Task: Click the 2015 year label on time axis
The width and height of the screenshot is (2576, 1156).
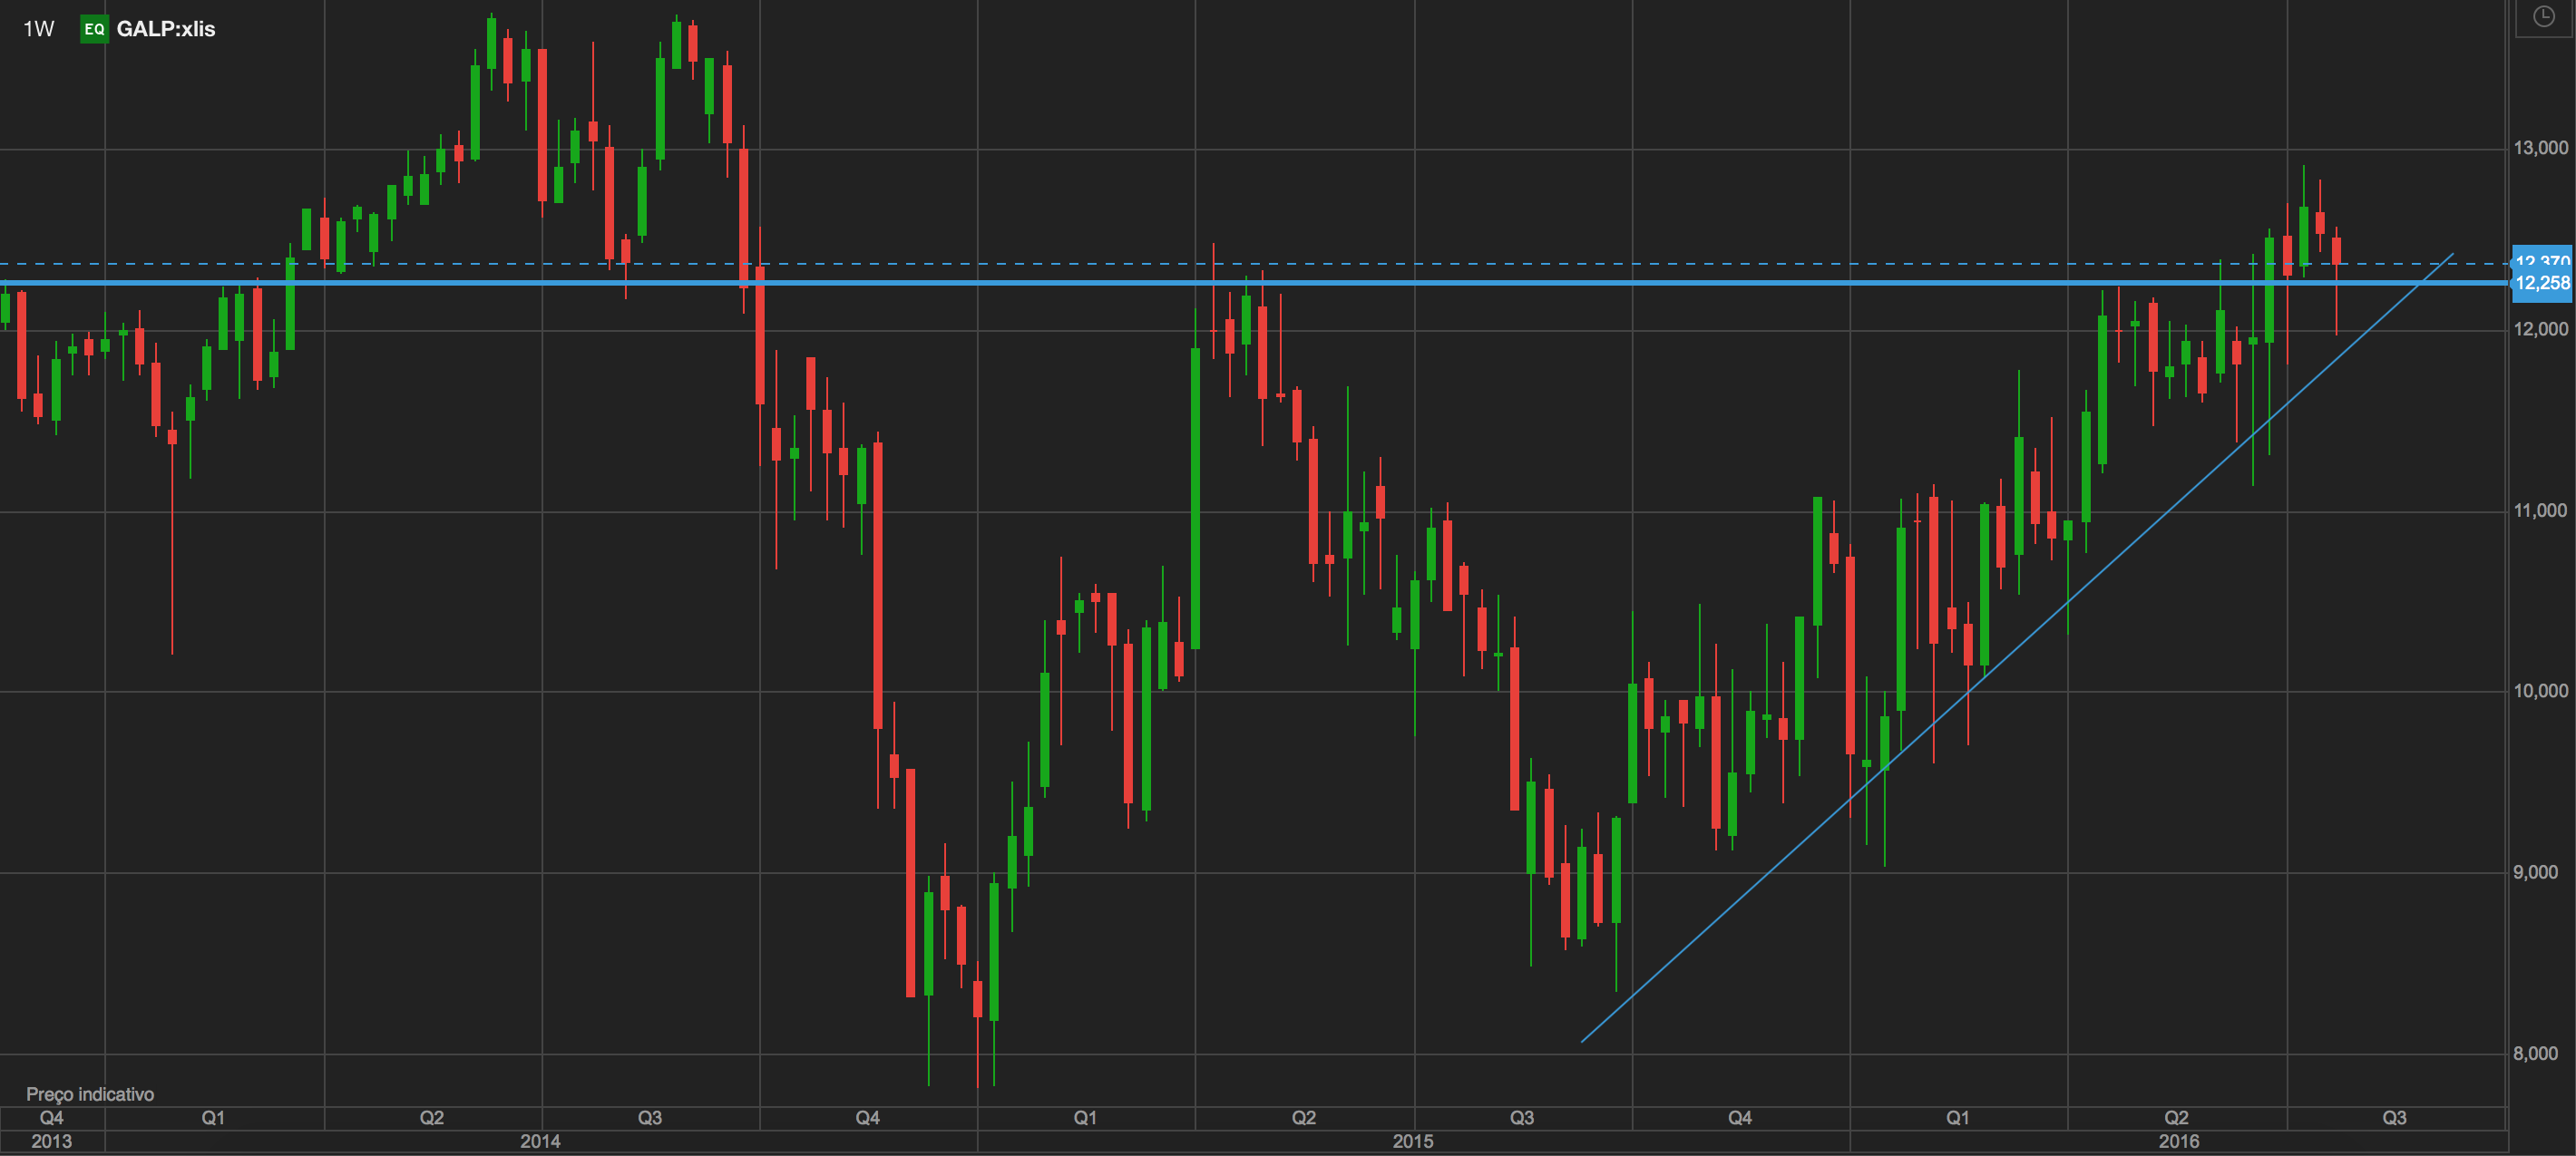Action: [1413, 1141]
